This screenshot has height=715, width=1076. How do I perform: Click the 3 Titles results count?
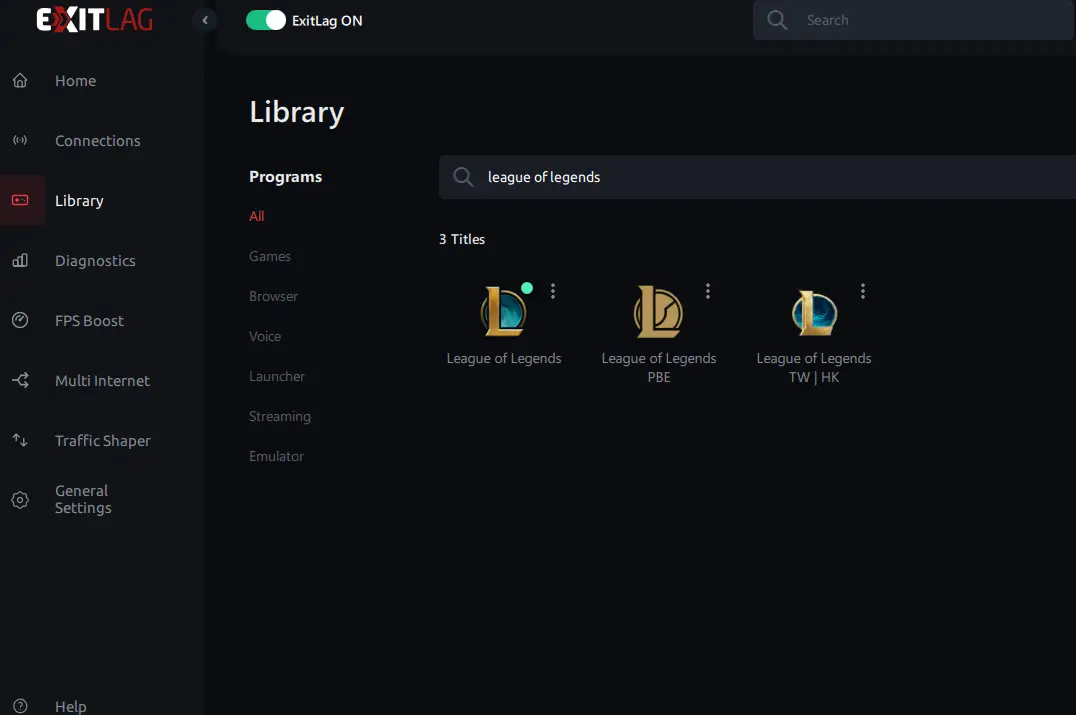coord(462,239)
